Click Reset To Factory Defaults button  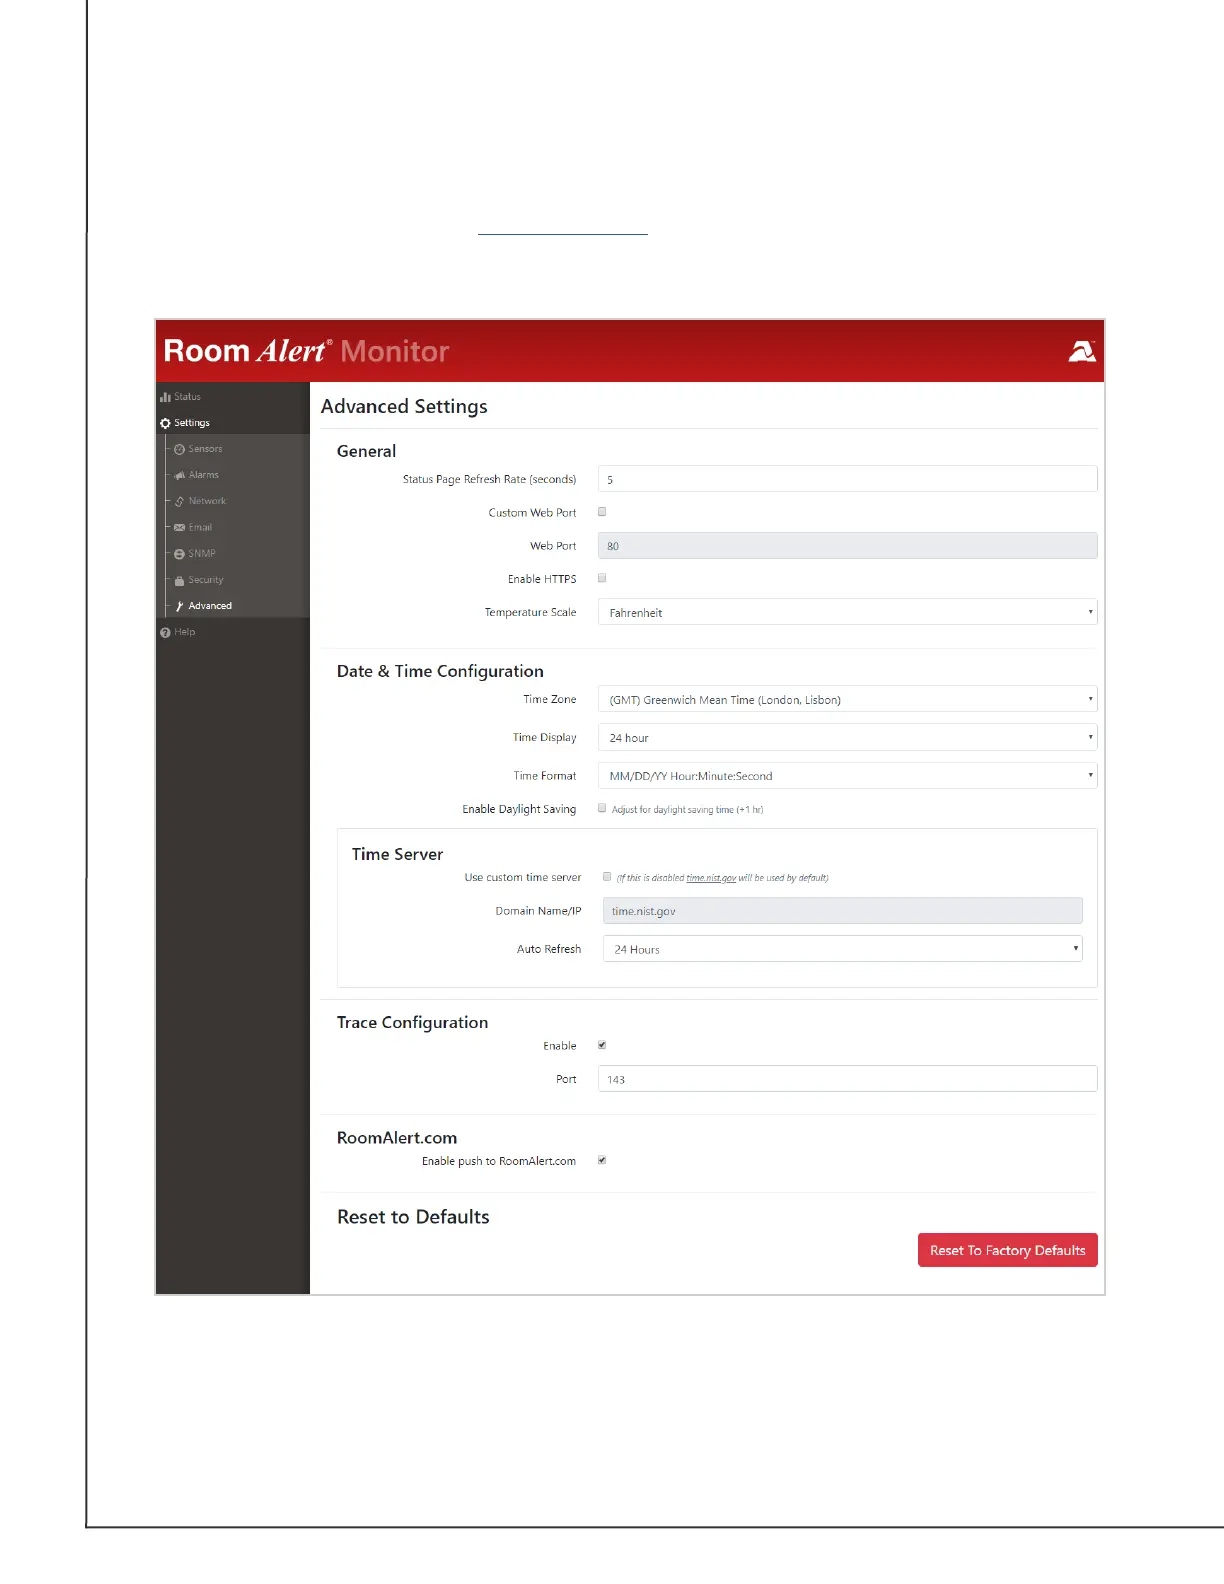click(x=1007, y=1250)
